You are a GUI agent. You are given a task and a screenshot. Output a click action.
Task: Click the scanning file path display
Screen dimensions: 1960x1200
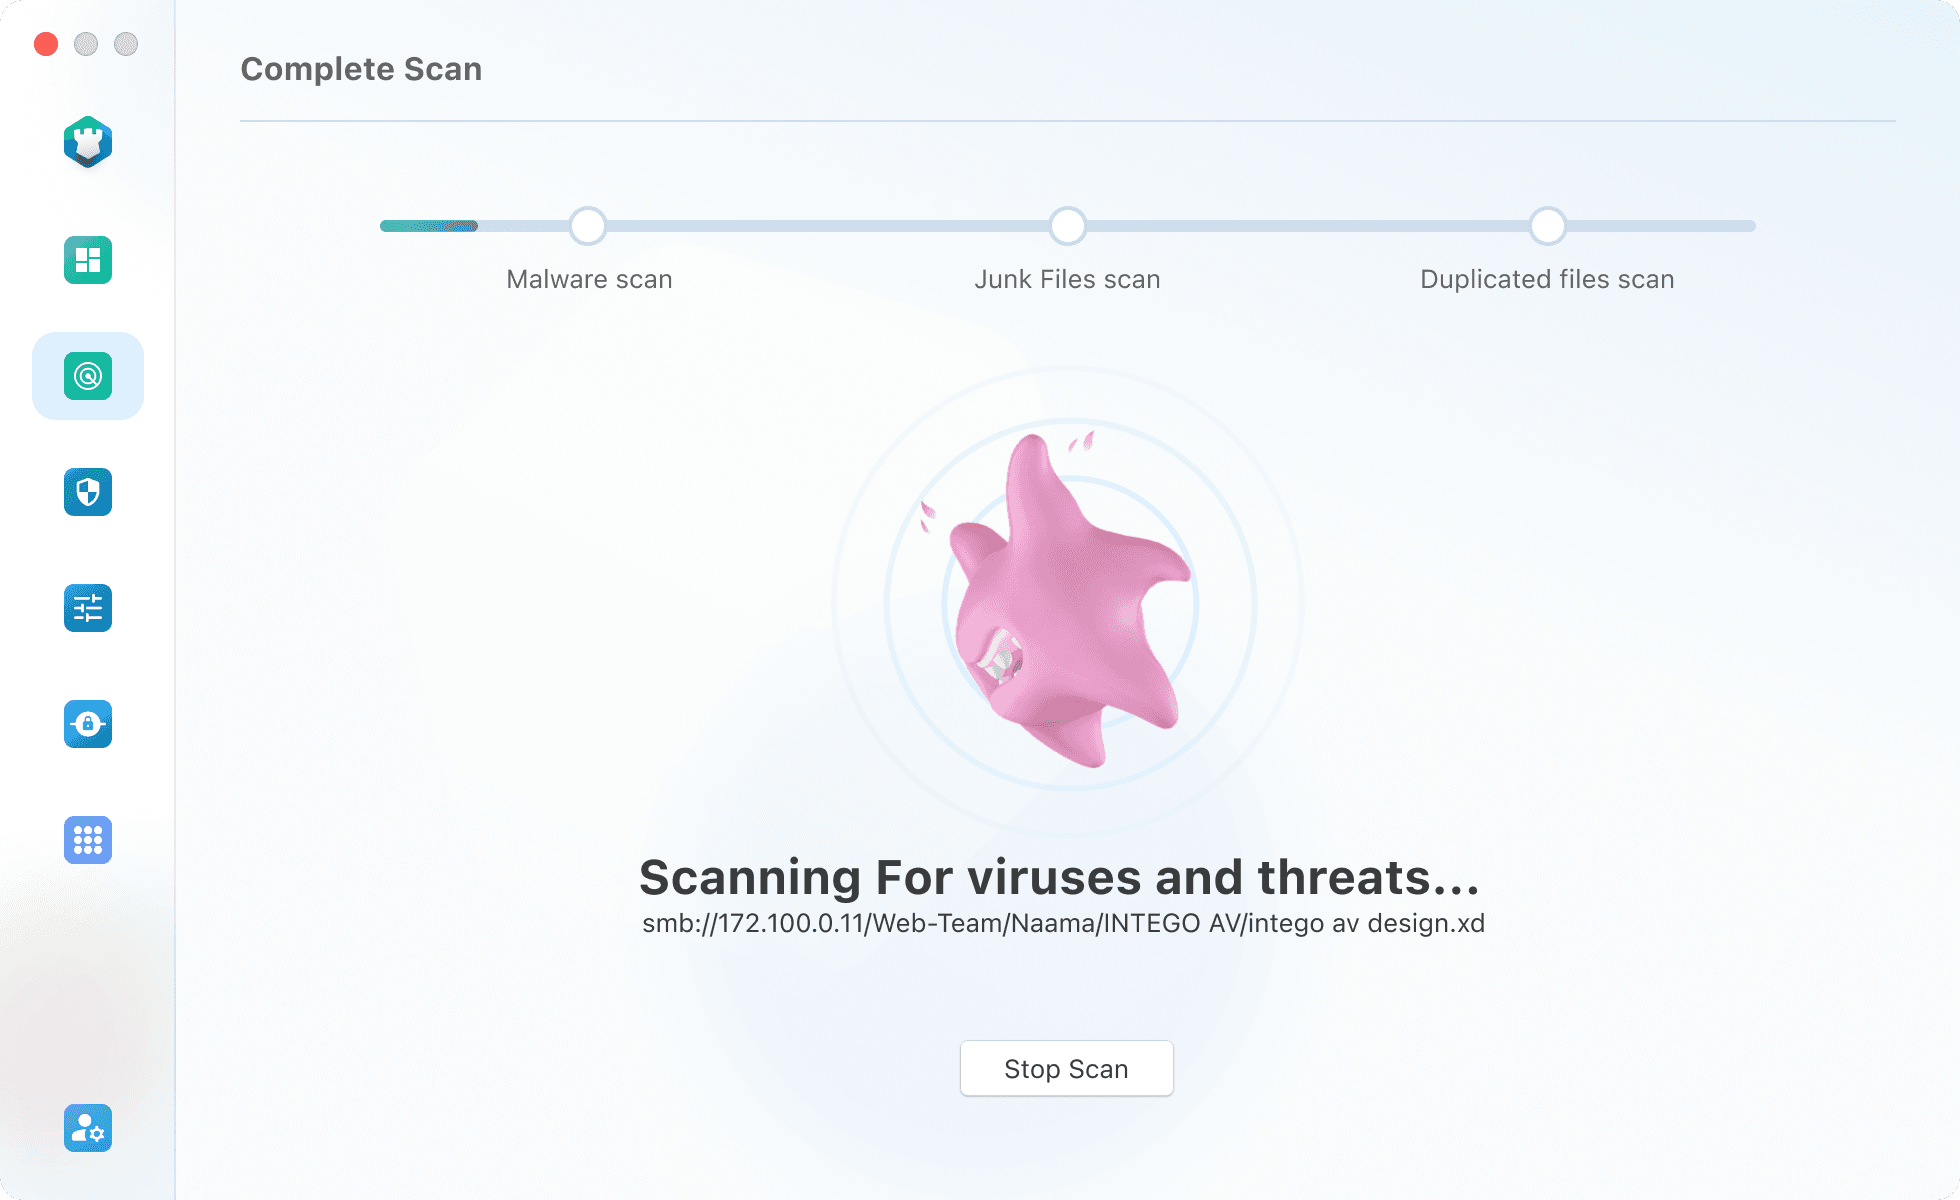pyautogui.click(x=1065, y=921)
